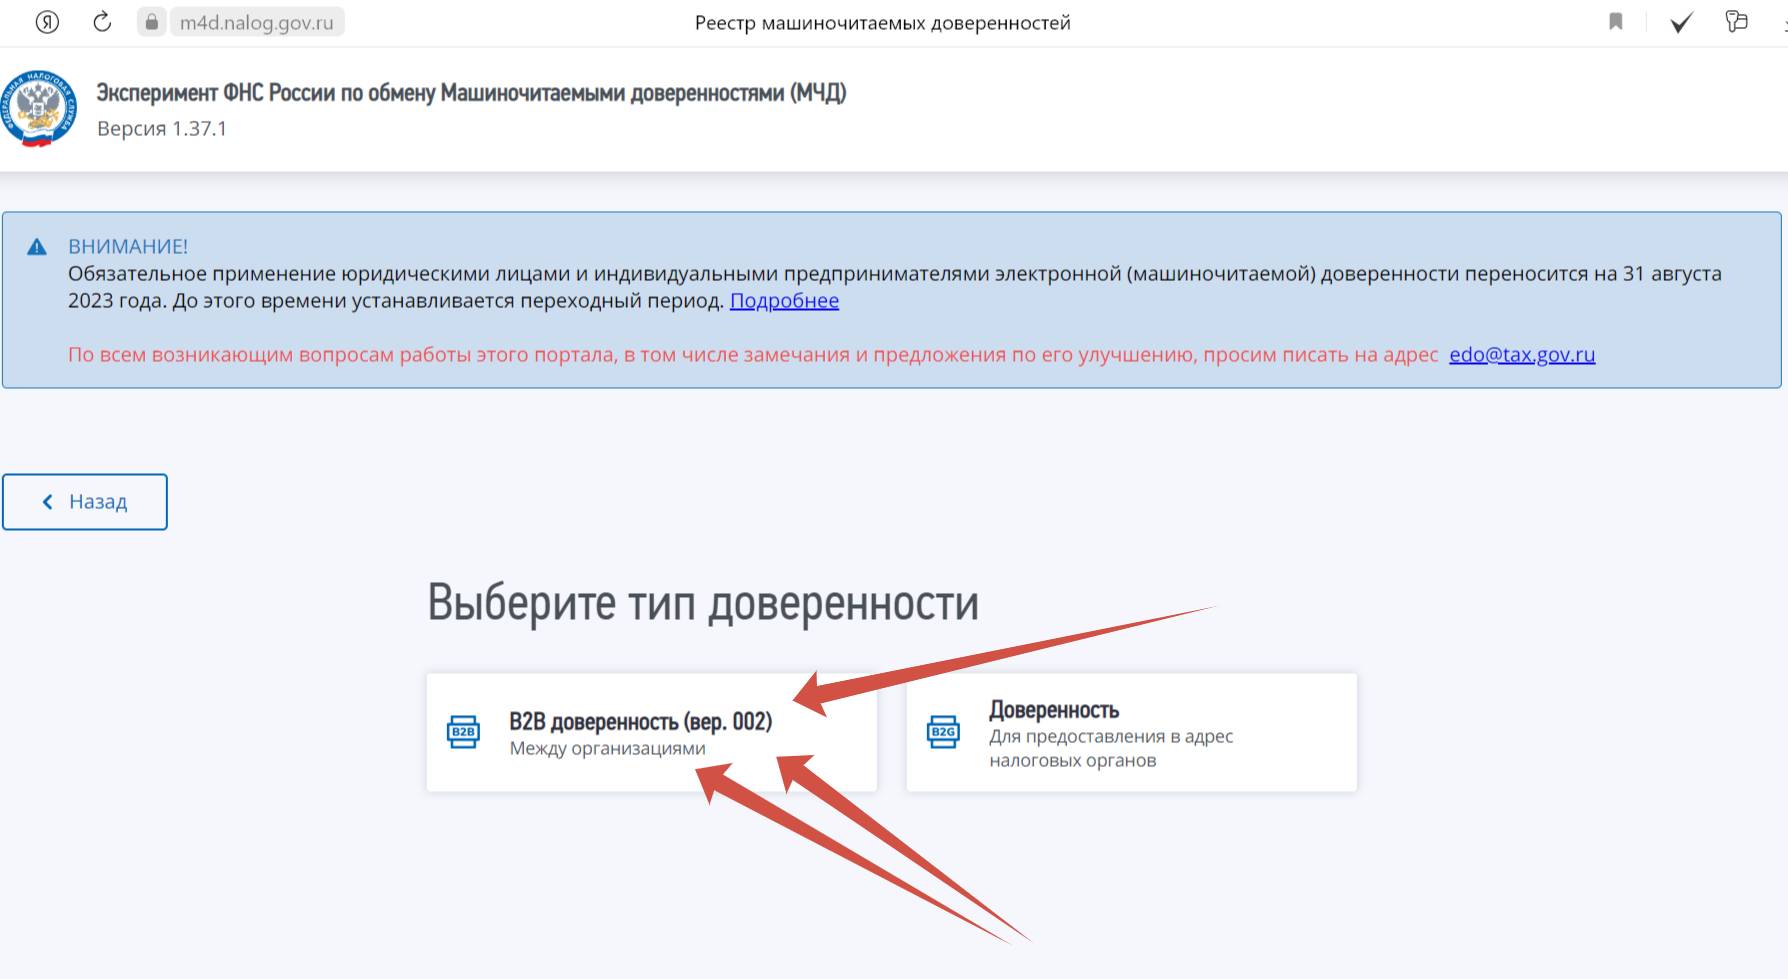The width and height of the screenshot is (1788, 979).
Task: Click the edo@tax.gov.ru email link
Action: (1522, 355)
